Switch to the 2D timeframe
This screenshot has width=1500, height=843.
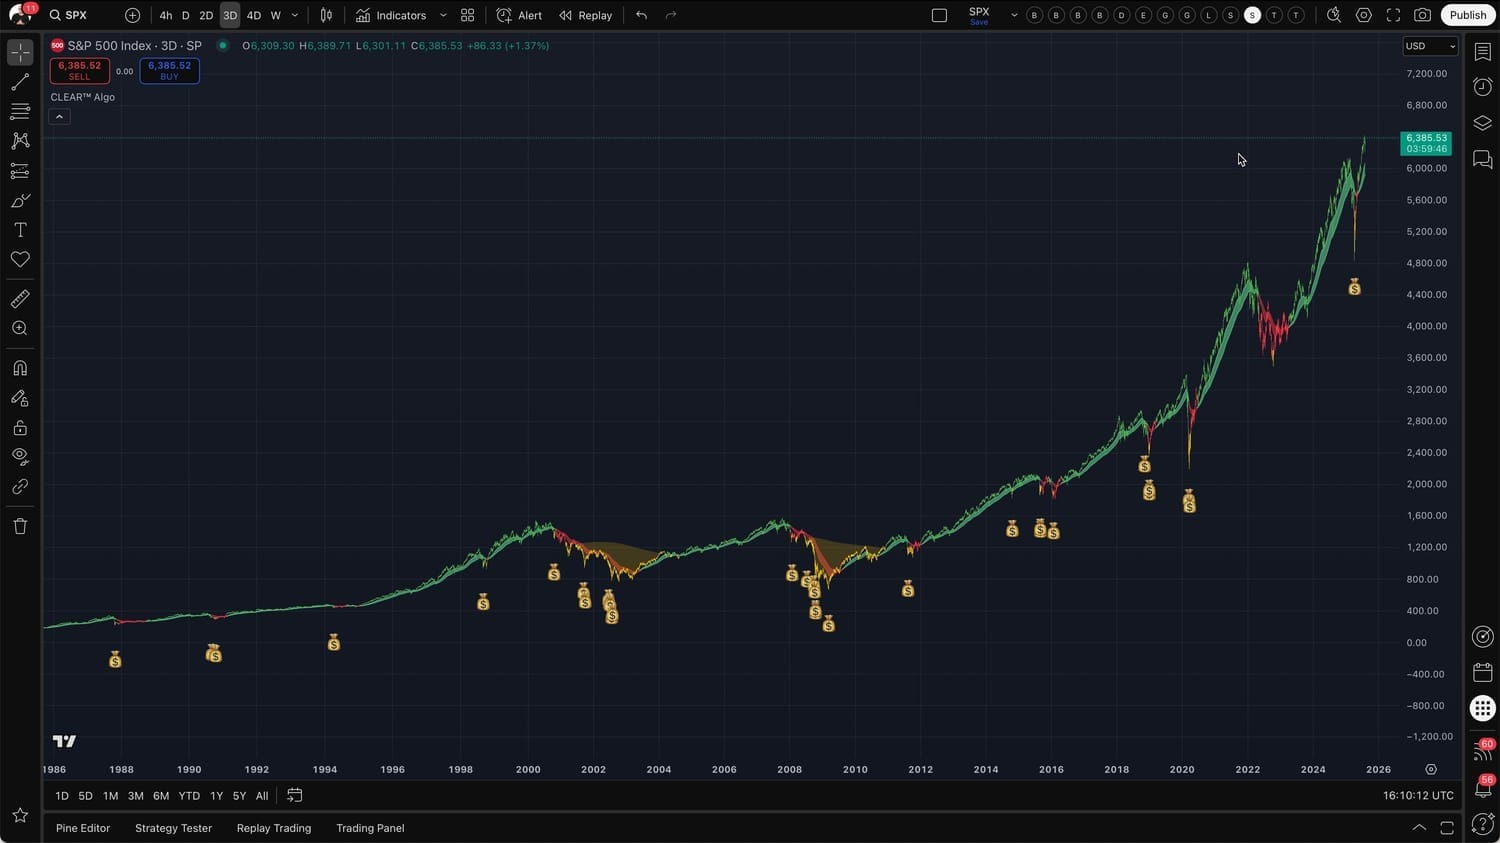pyautogui.click(x=206, y=15)
